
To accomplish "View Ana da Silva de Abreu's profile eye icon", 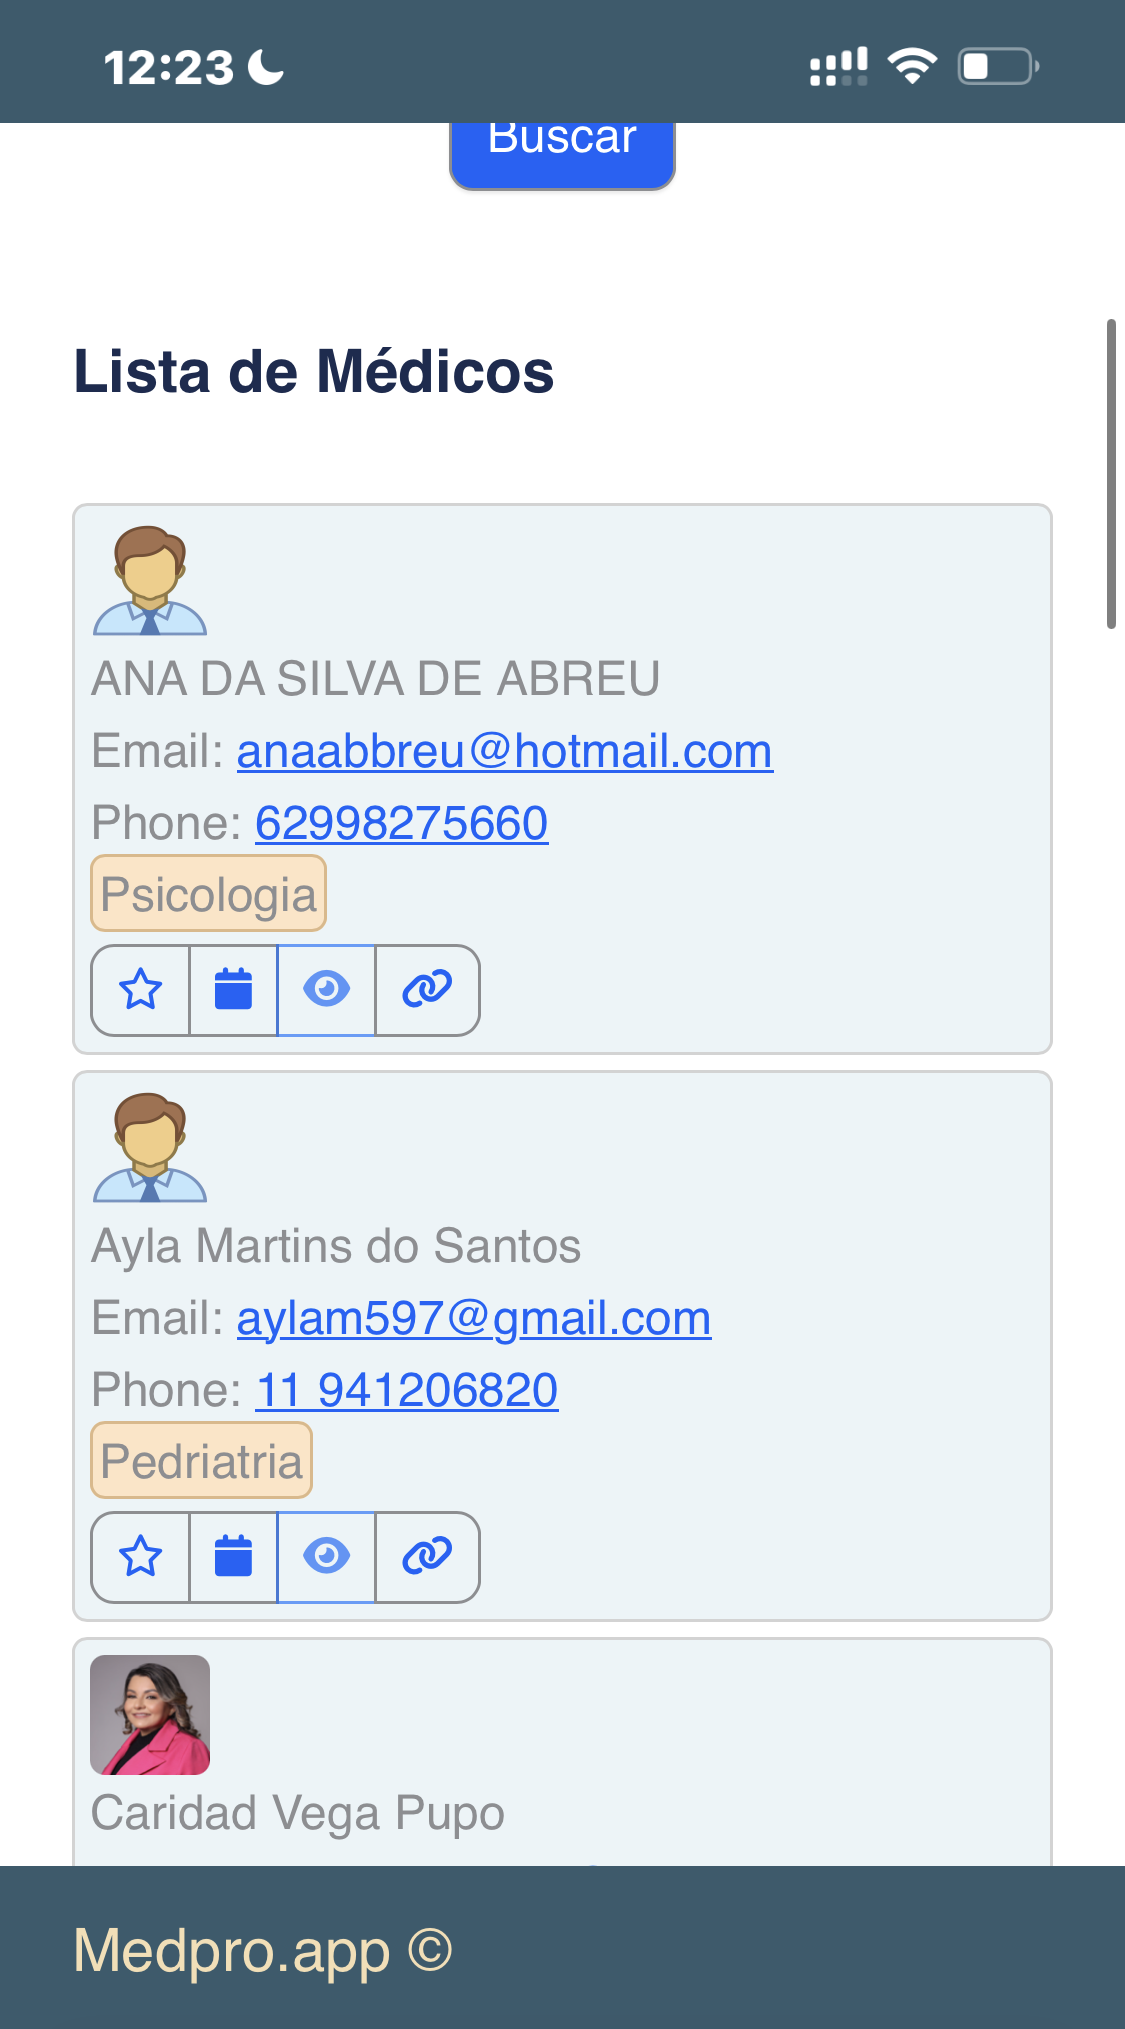I will pyautogui.click(x=326, y=990).
